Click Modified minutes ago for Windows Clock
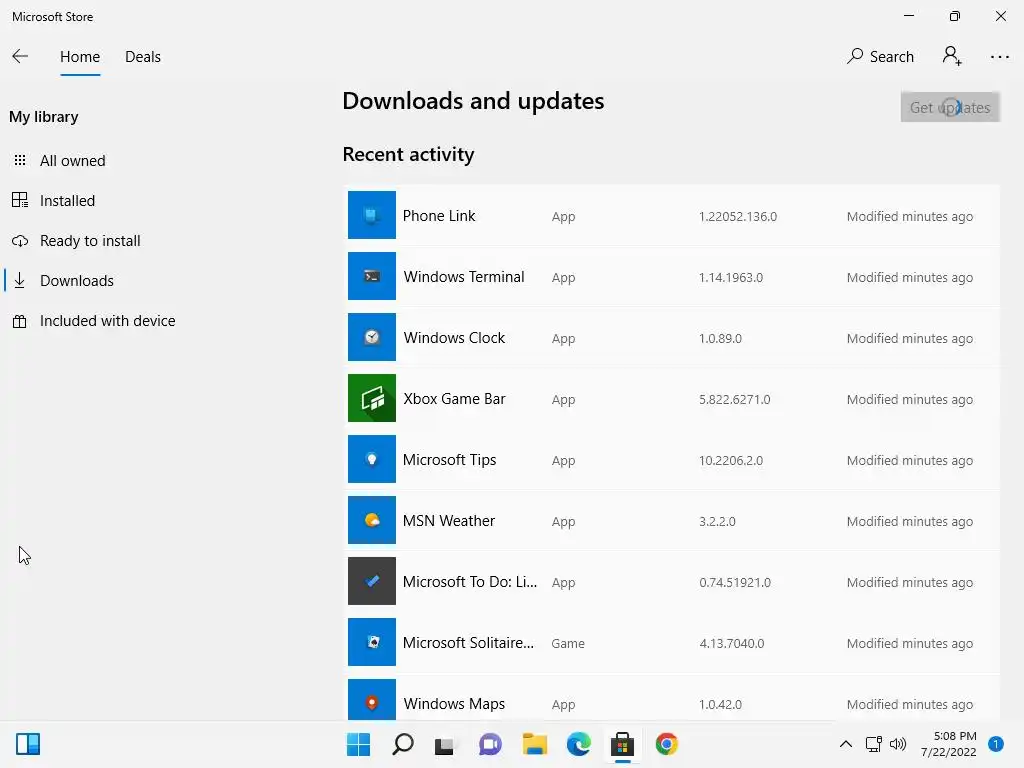The image size is (1024, 768). tap(910, 338)
